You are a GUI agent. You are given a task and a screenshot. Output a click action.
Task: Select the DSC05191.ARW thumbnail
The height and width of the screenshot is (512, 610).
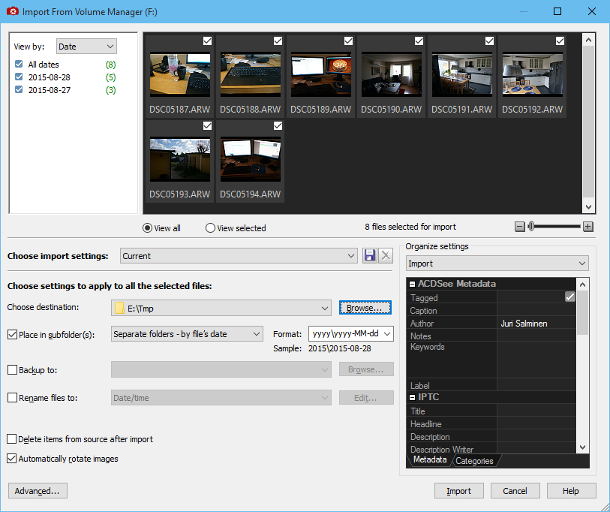pos(462,75)
